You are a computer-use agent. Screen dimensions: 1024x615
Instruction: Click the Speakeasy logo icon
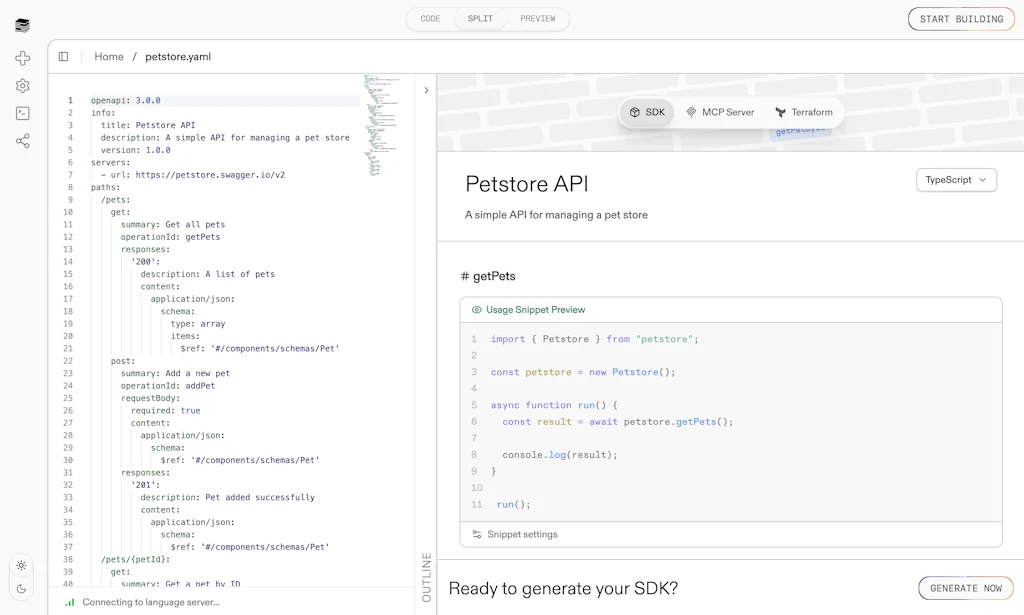click(23, 25)
